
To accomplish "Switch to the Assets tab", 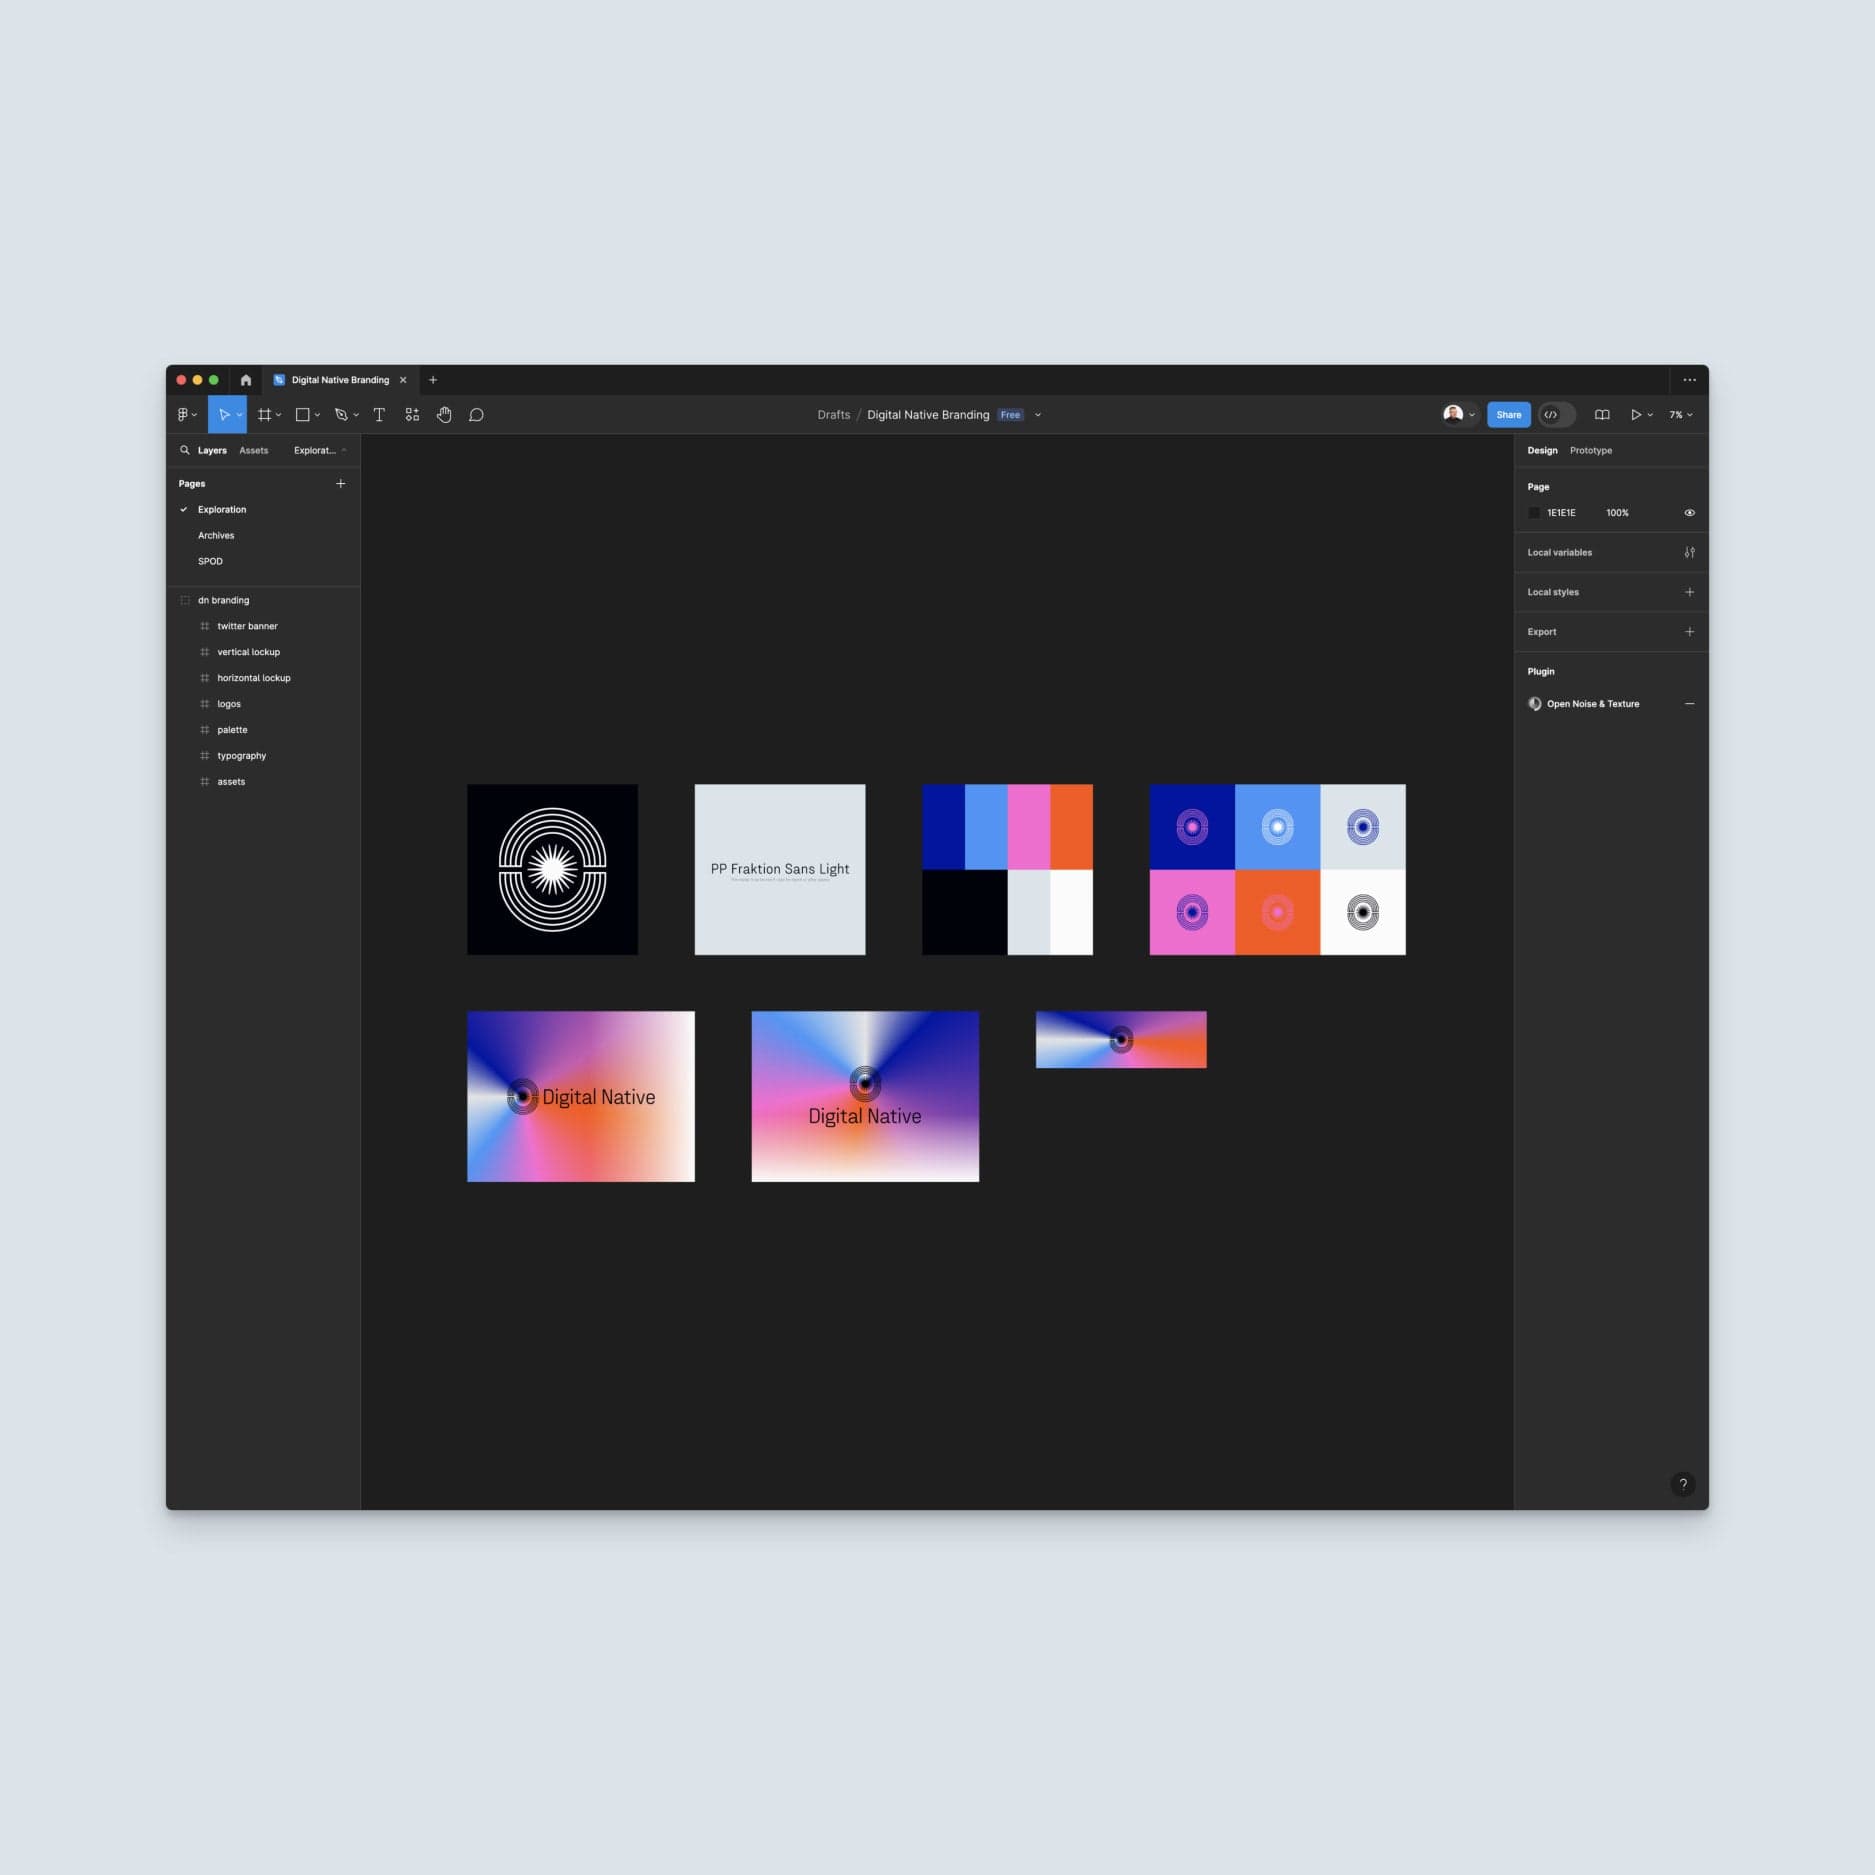I will (253, 450).
